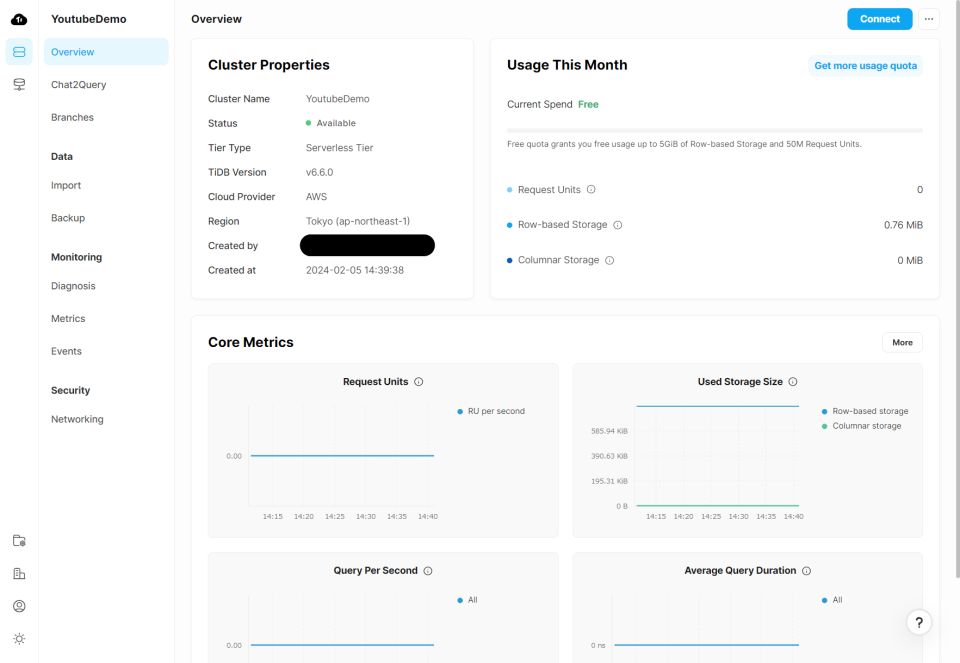The height and width of the screenshot is (663, 960).
Task: Click info icon on Query Per Second chart
Action: coord(428,571)
